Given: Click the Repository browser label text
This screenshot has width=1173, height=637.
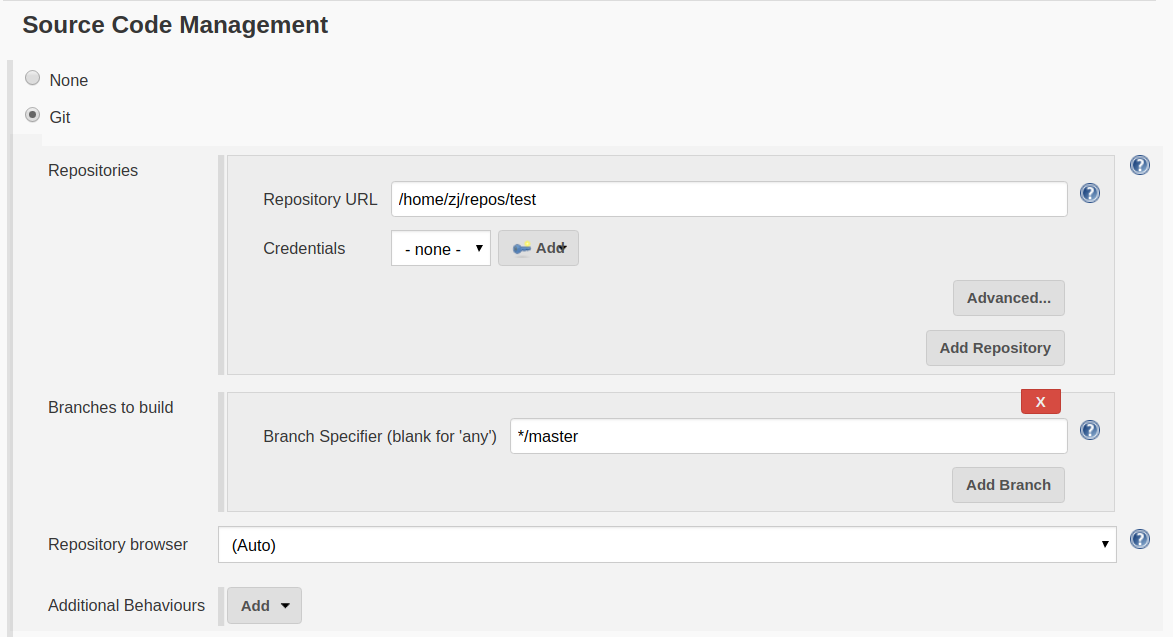Looking at the screenshot, I should coord(118,544).
